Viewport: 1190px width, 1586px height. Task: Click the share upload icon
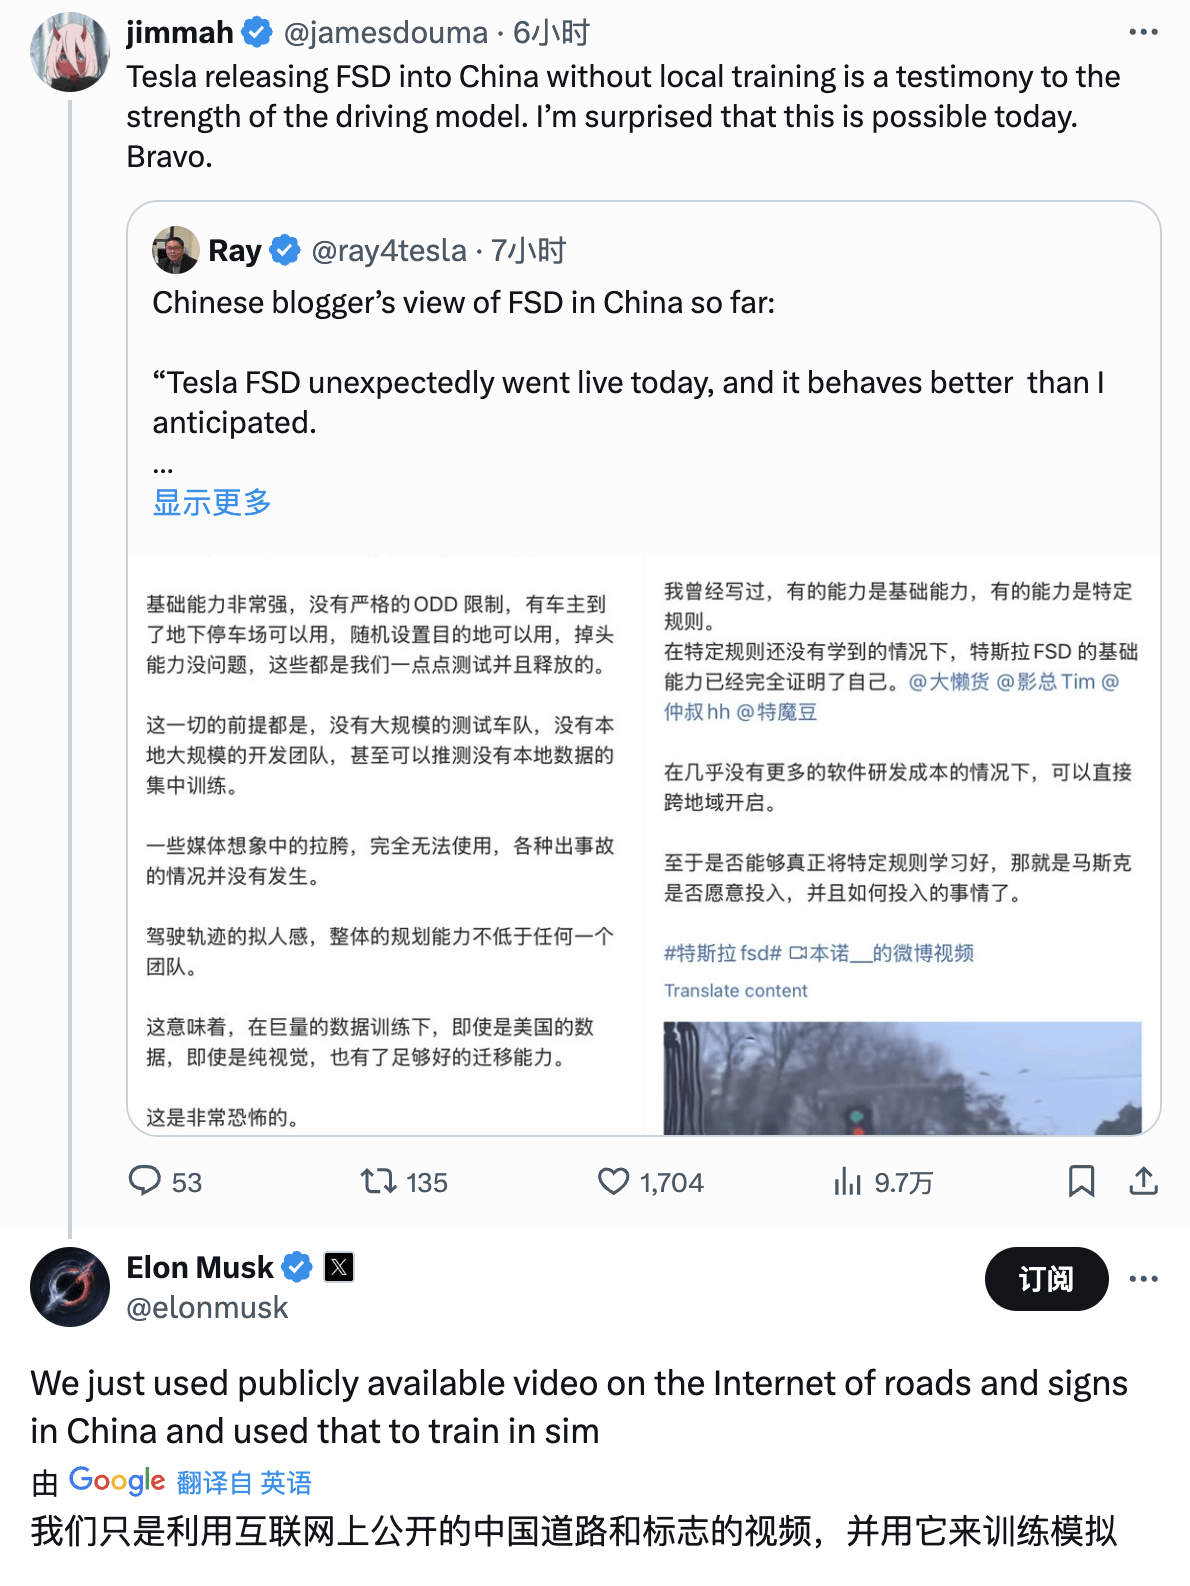tap(1143, 1181)
